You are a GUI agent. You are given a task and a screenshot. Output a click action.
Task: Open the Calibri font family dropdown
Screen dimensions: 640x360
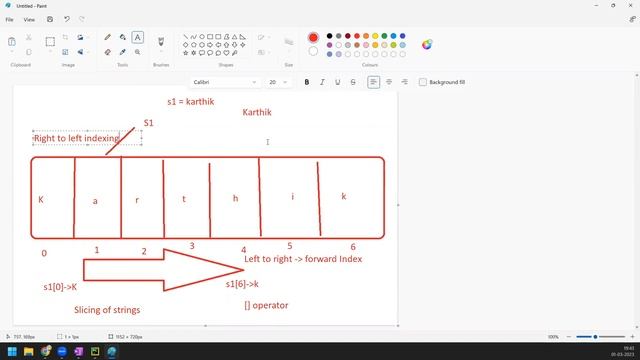tap(225, 82)
